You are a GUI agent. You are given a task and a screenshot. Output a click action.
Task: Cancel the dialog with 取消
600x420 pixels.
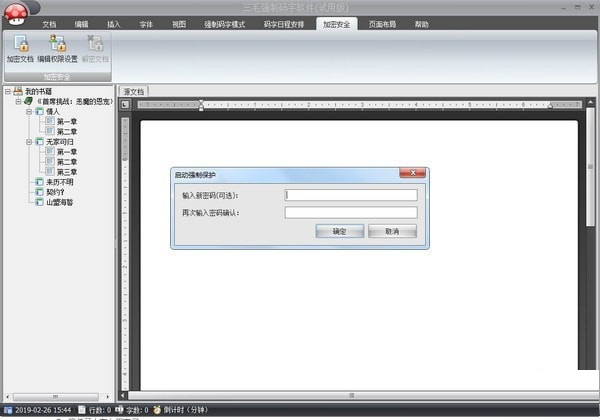click(392, 231)
